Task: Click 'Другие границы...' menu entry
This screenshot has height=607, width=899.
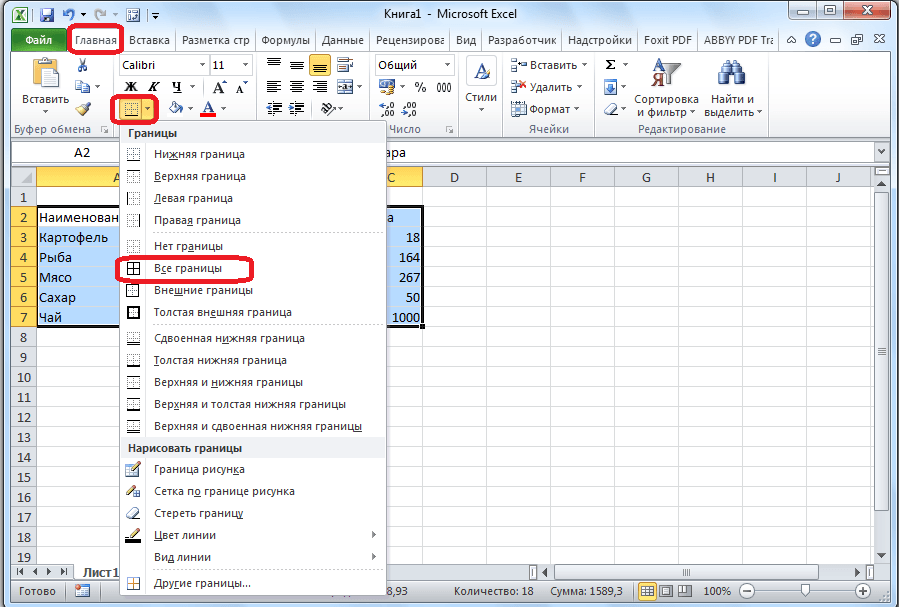Action: 202,583
